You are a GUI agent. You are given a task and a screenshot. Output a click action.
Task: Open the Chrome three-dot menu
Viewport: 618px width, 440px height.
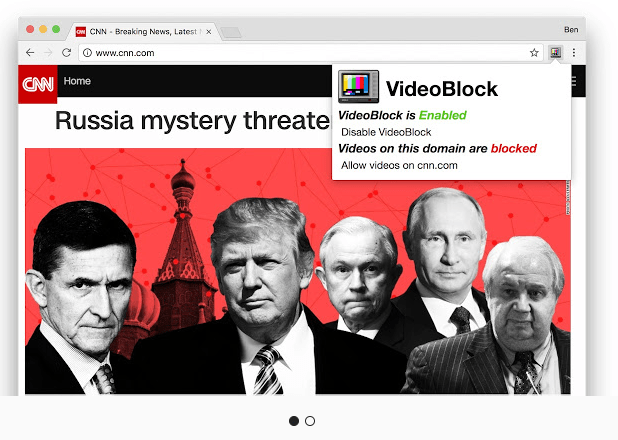tap(574, 52)
